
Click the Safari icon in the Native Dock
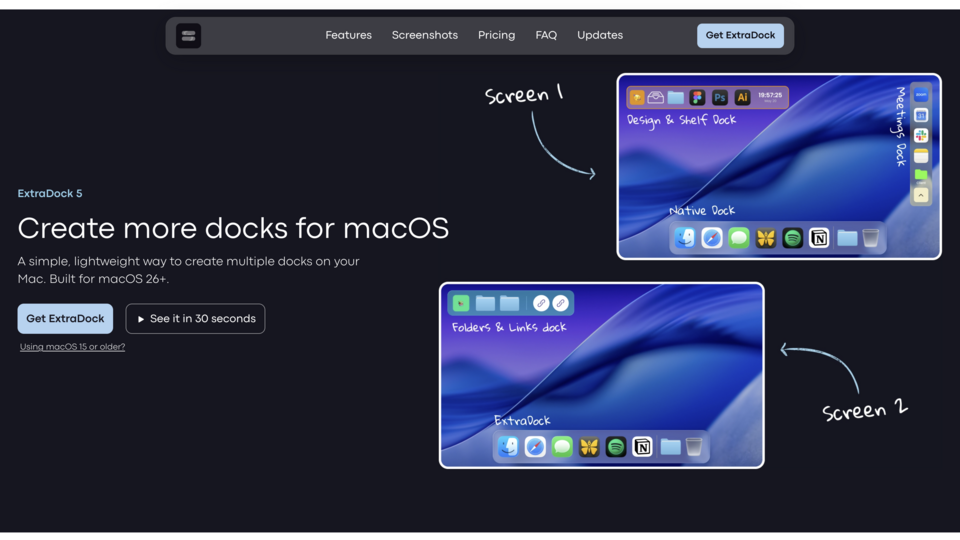point(711,238)
